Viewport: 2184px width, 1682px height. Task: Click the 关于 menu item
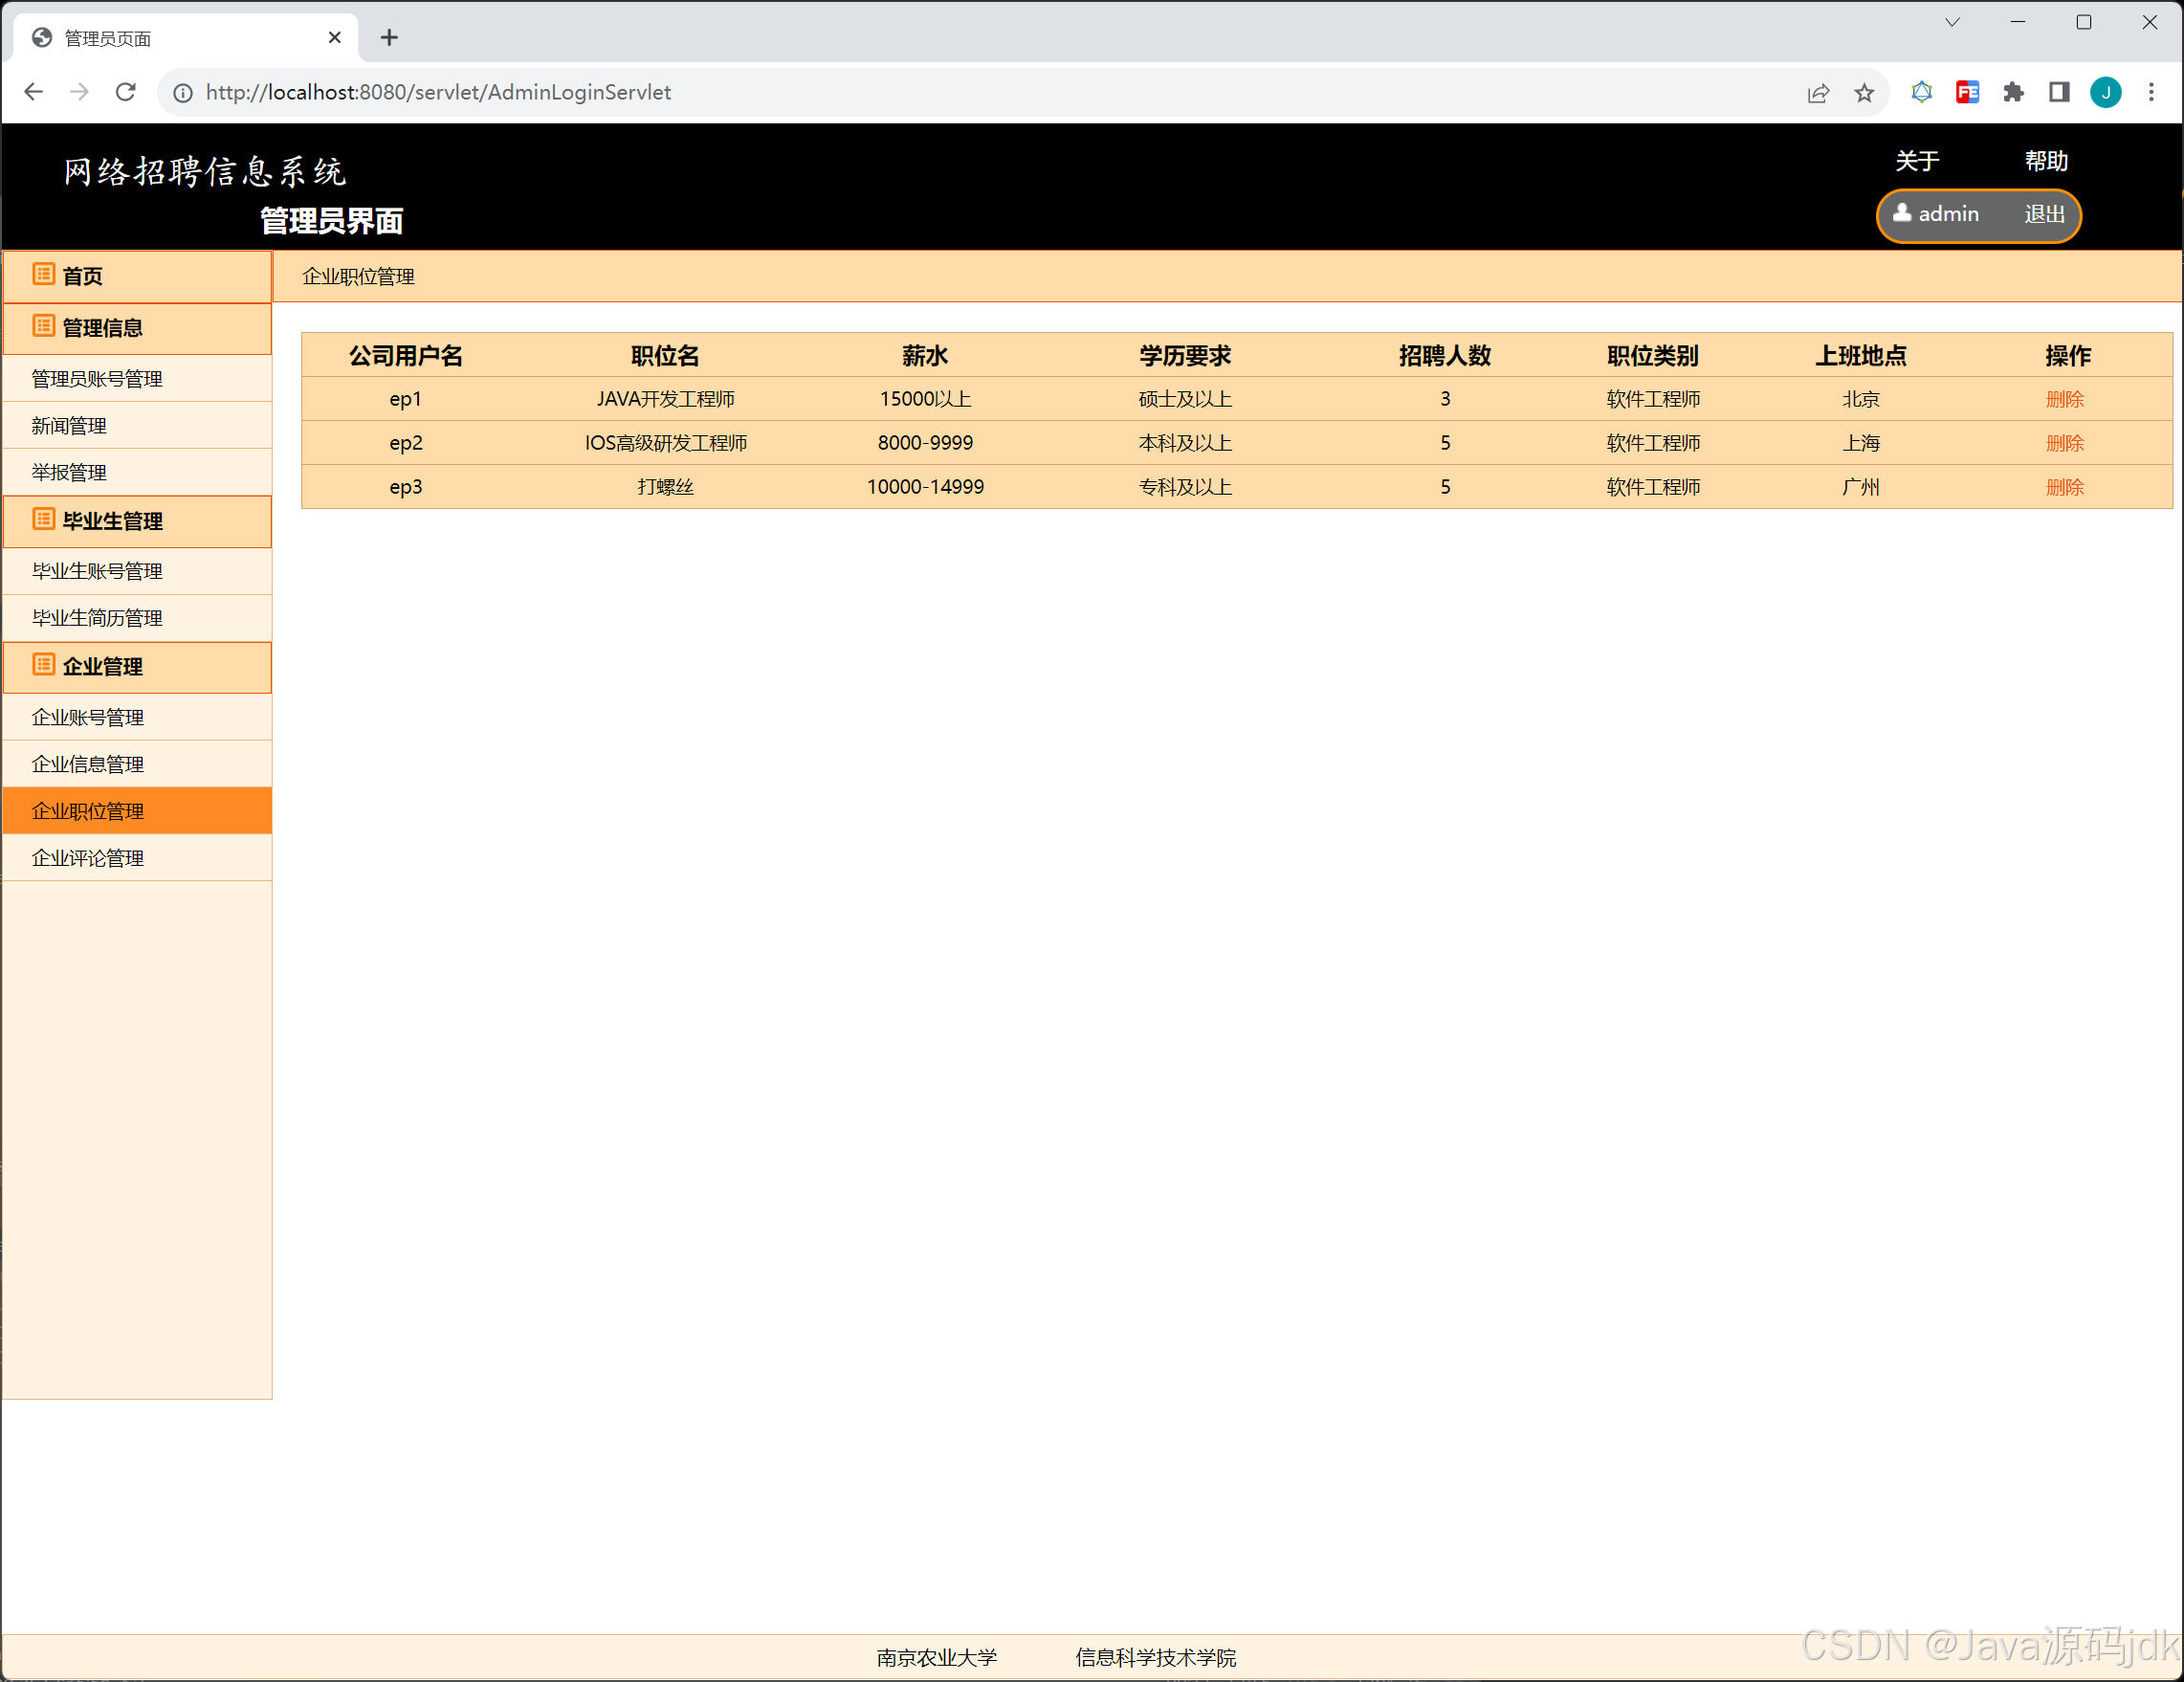pyautogui.click(x=1917, y=161)
